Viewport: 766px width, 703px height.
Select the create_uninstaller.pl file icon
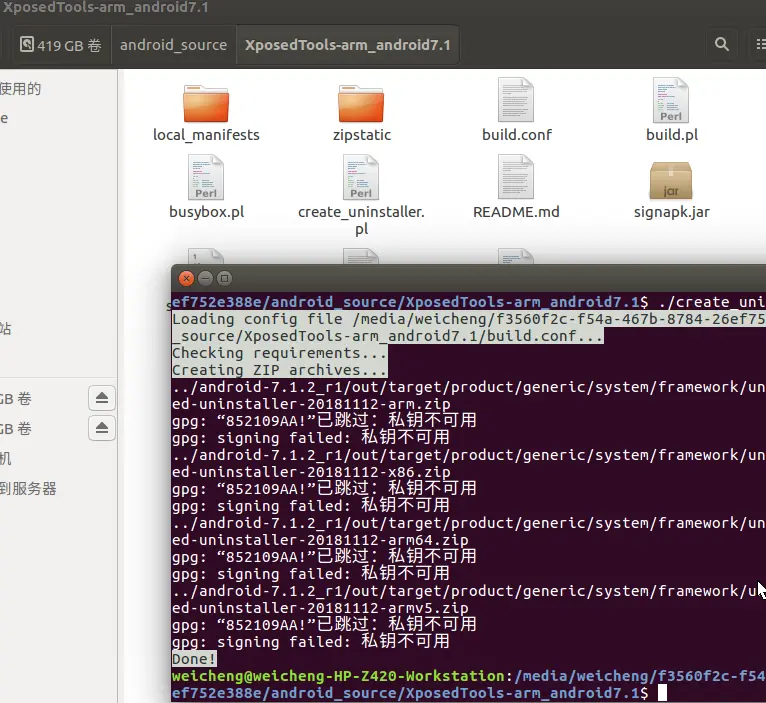[x=361, y=177]
